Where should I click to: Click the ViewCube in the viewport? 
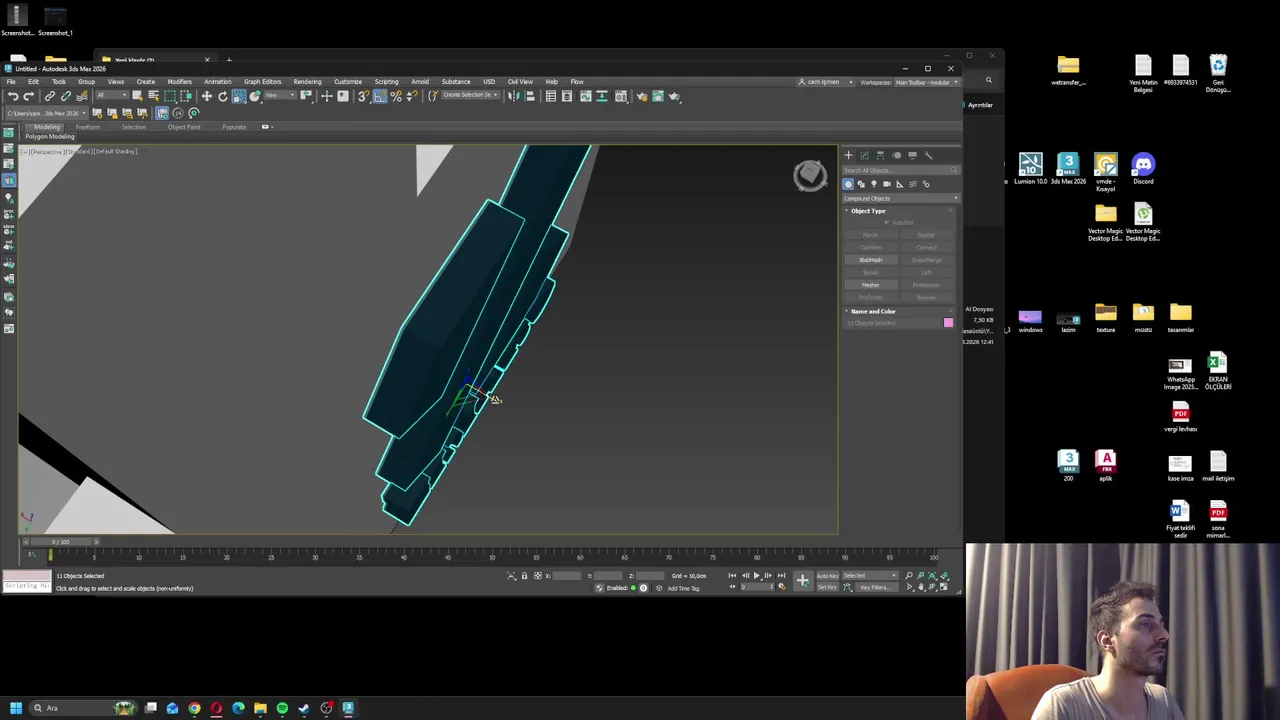(810, 176)
